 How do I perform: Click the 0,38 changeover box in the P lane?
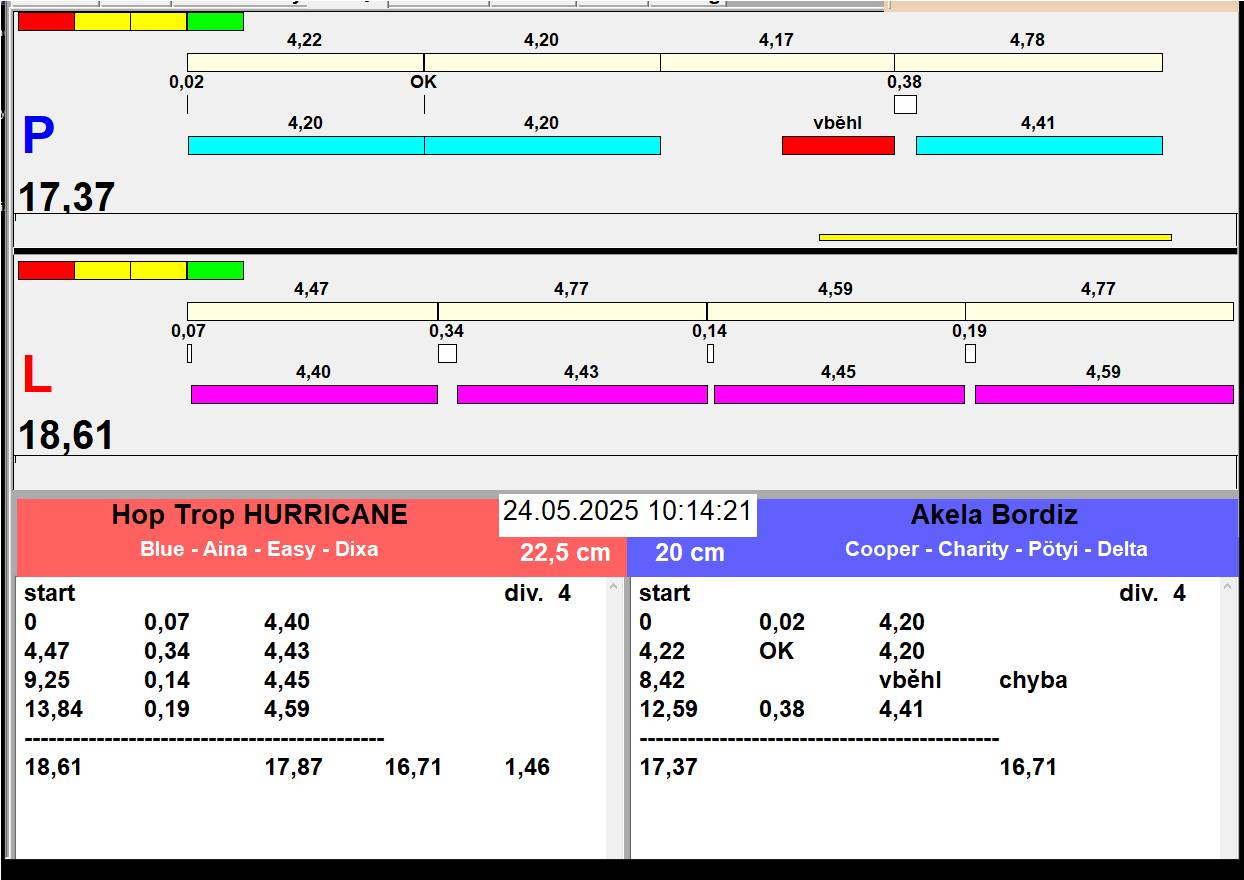point(905,104)
